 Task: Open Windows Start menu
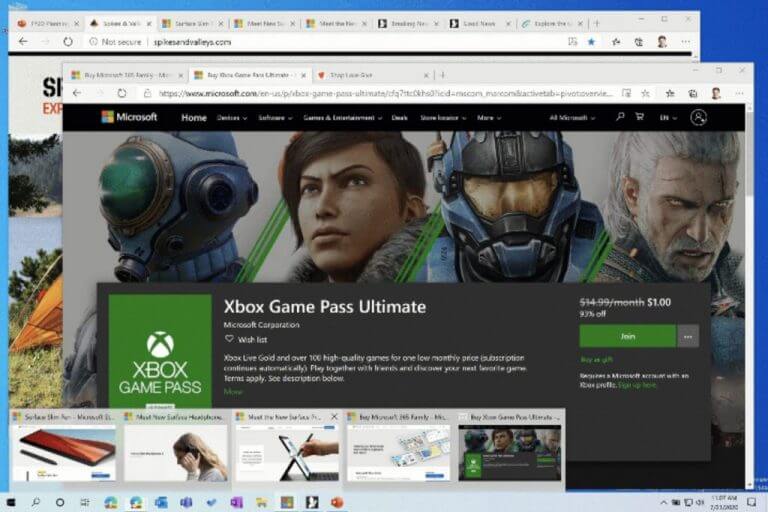[x=11, y=502]
